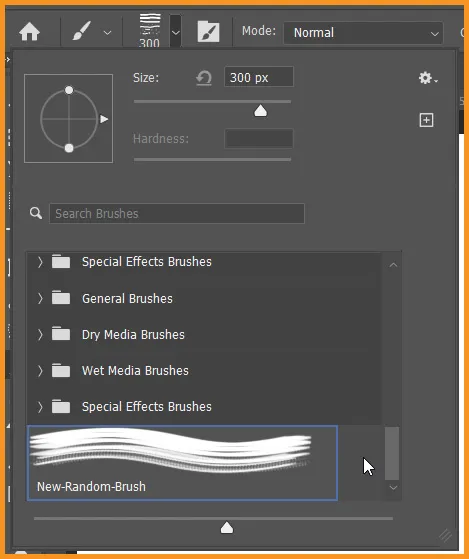Click the brush list scroll up arrow
Screen dimensions: 469x559
click(393, 265)
